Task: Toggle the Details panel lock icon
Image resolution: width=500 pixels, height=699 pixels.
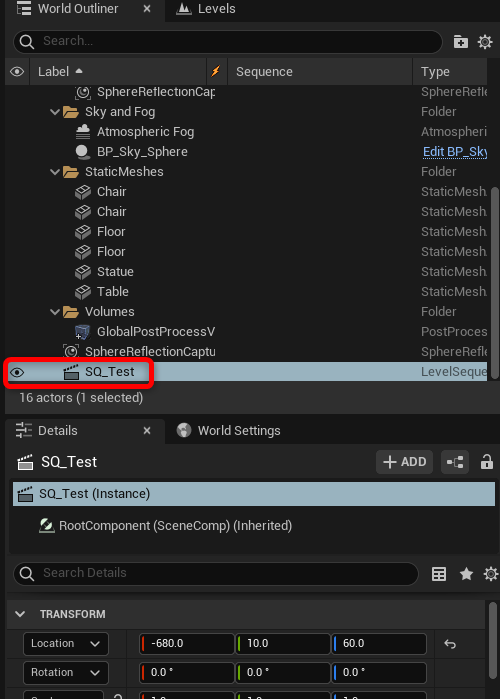Action: point(487,462)
